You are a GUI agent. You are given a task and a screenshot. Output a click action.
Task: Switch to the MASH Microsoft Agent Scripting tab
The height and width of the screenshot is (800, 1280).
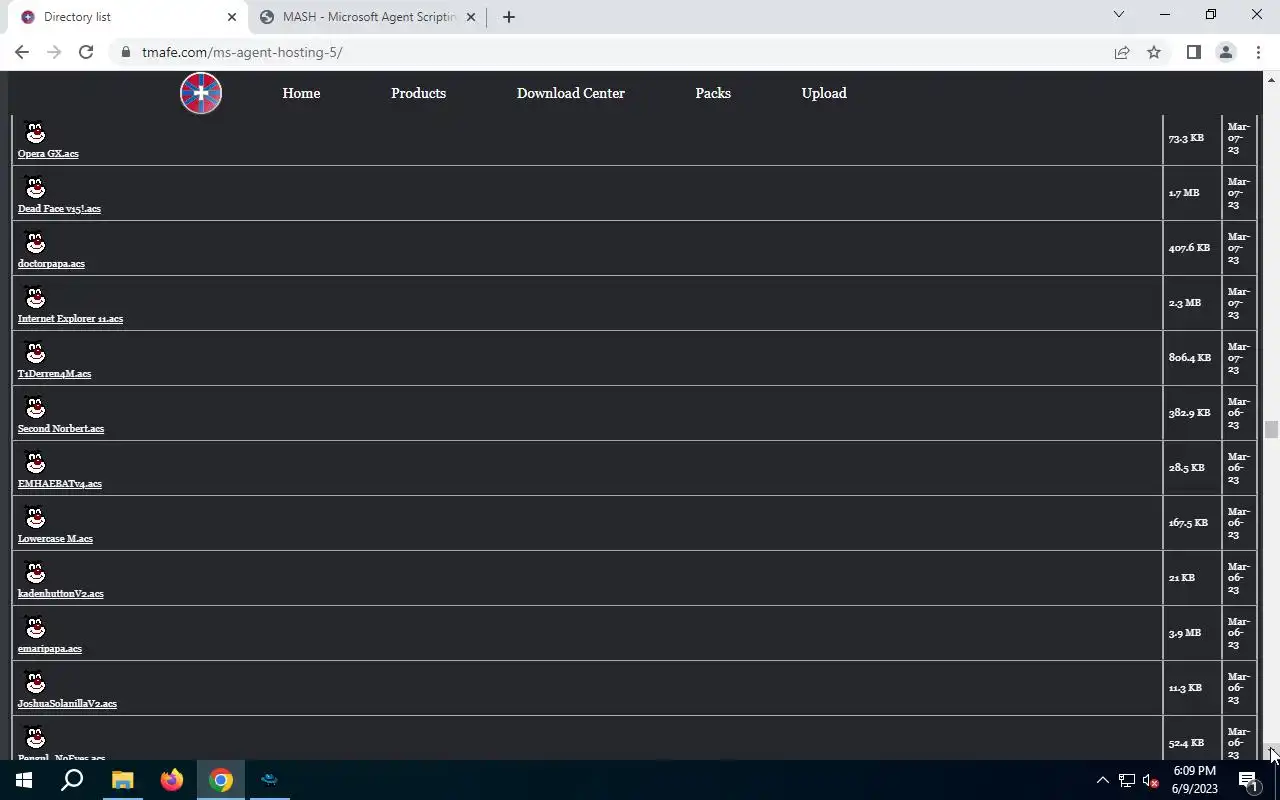[369, 17]
